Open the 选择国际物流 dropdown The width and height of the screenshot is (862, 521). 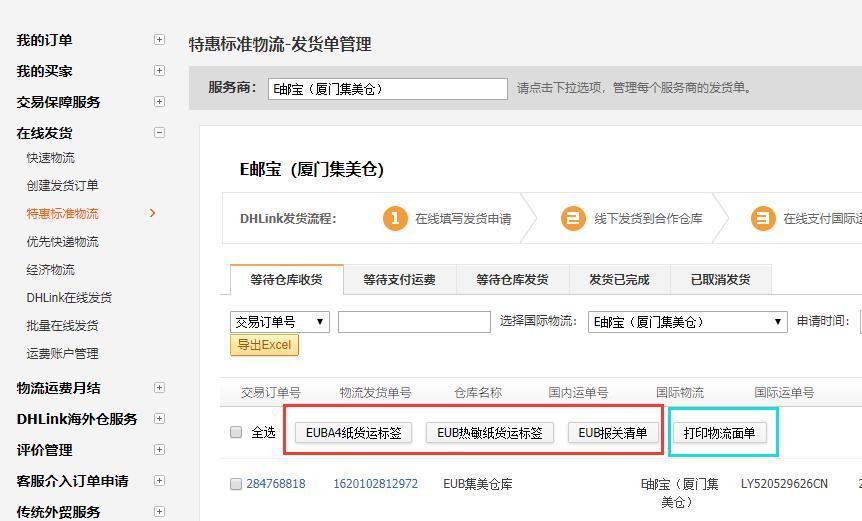click(687, 322)
